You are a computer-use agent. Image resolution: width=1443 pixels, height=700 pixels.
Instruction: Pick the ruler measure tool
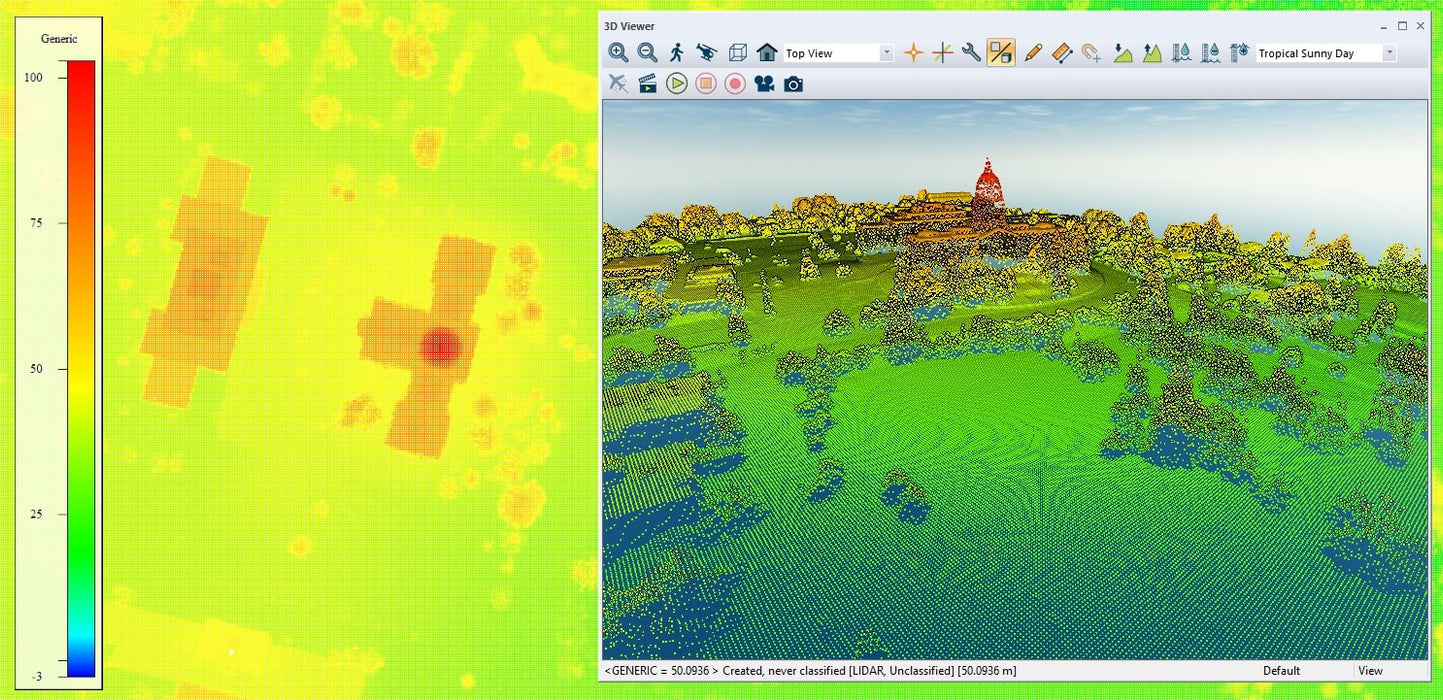click(1062, 53)
